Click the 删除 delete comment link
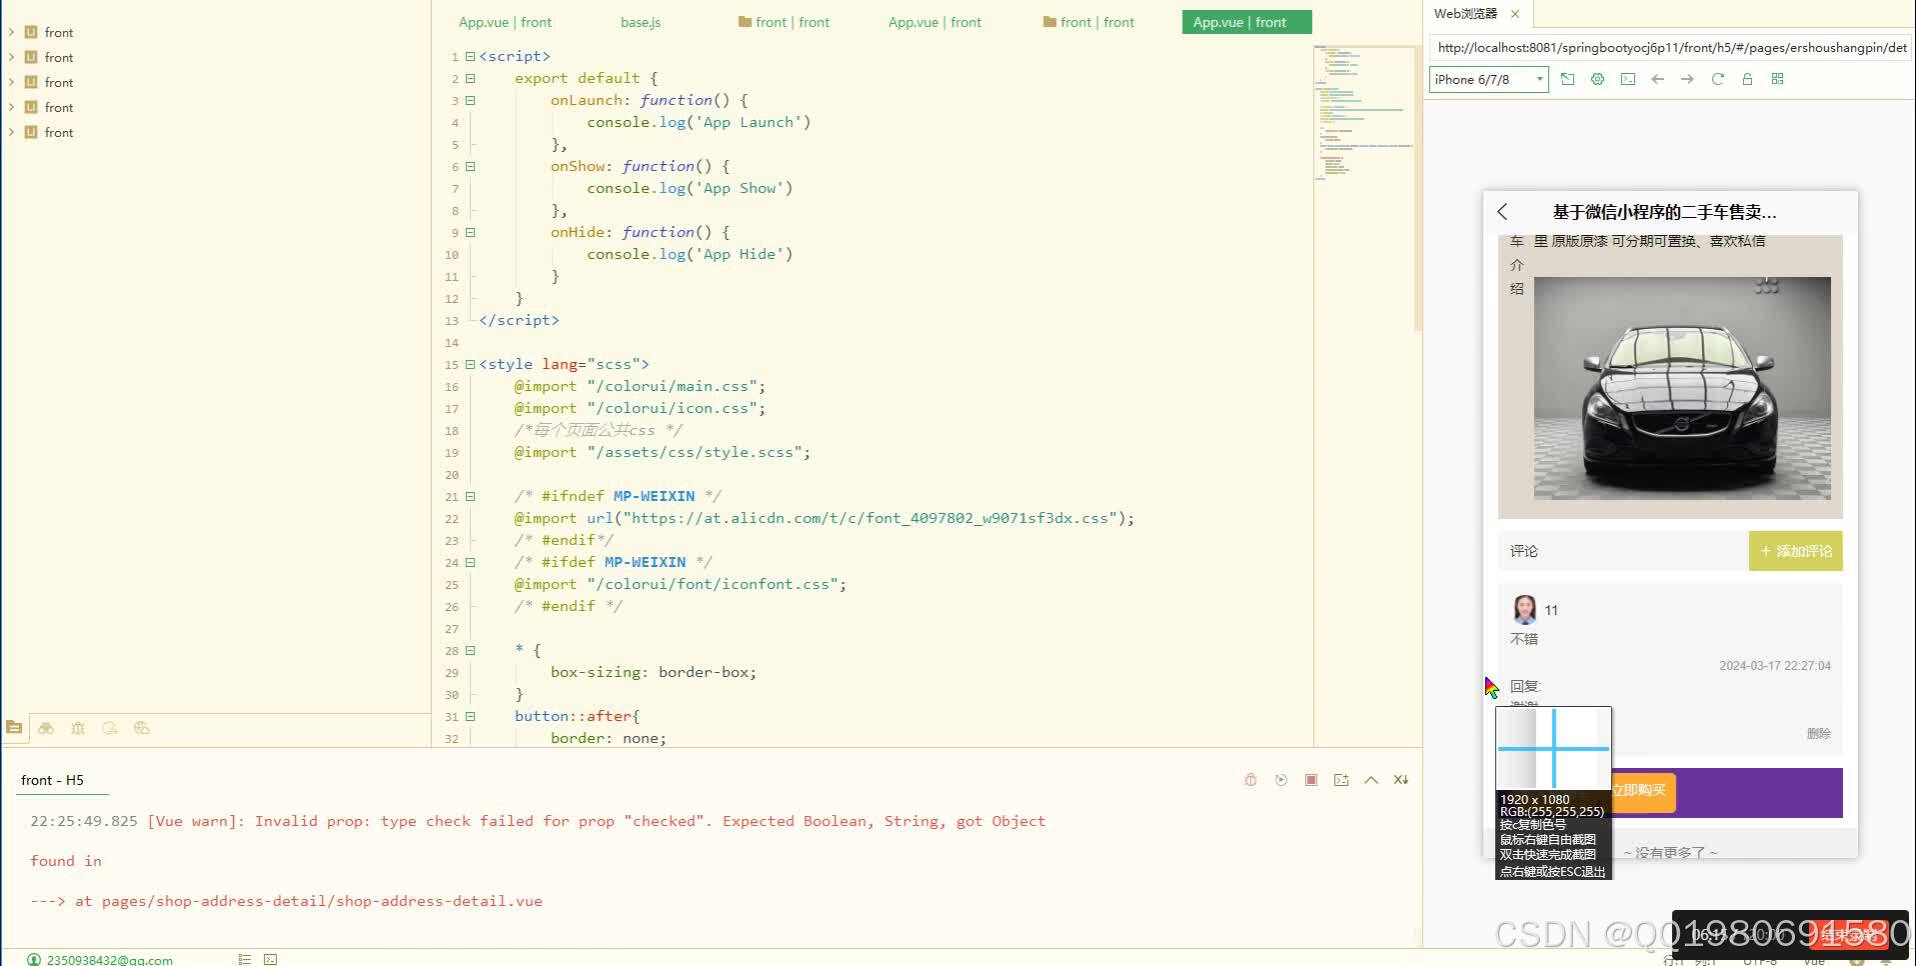Image resolution: width=1916 pixels, height=966 pixels. point(1818,733)
